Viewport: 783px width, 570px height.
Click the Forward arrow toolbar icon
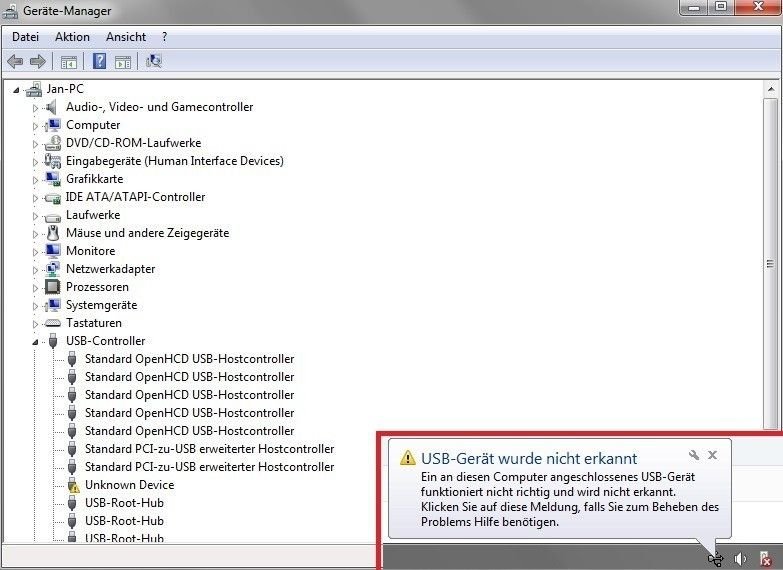(x=38, y=61)
